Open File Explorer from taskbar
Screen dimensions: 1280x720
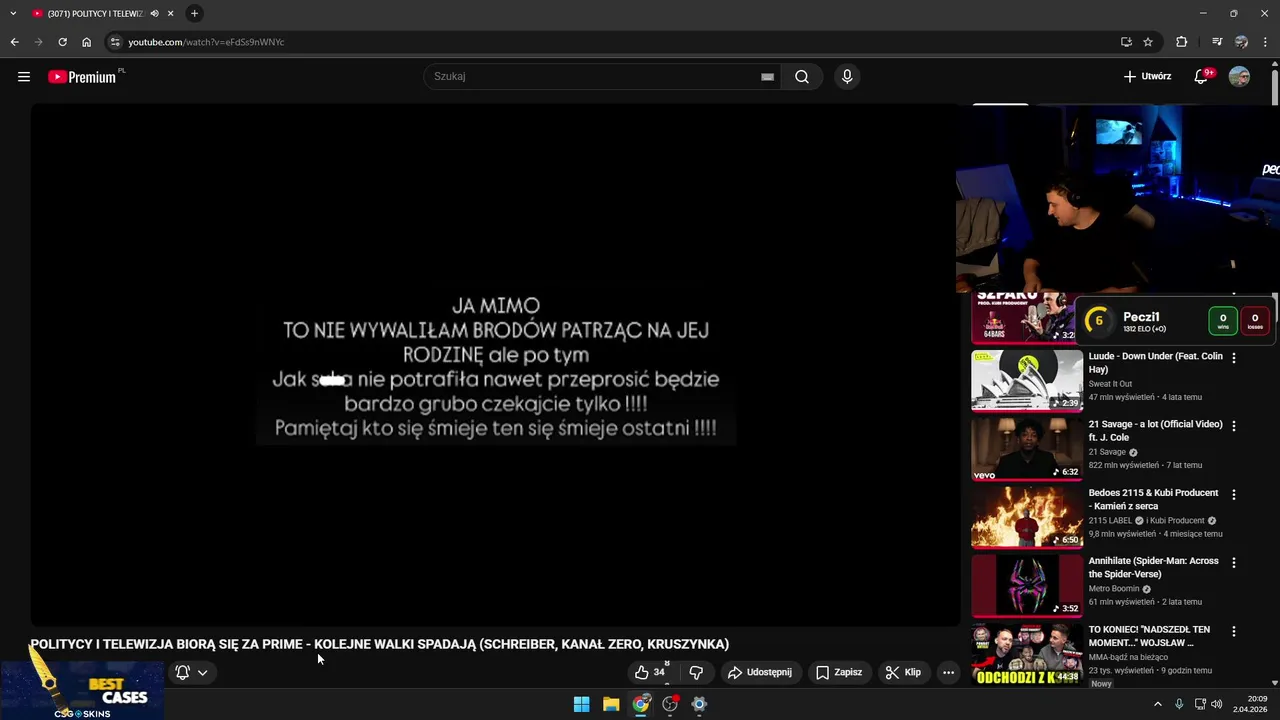(x=611, y=704)
